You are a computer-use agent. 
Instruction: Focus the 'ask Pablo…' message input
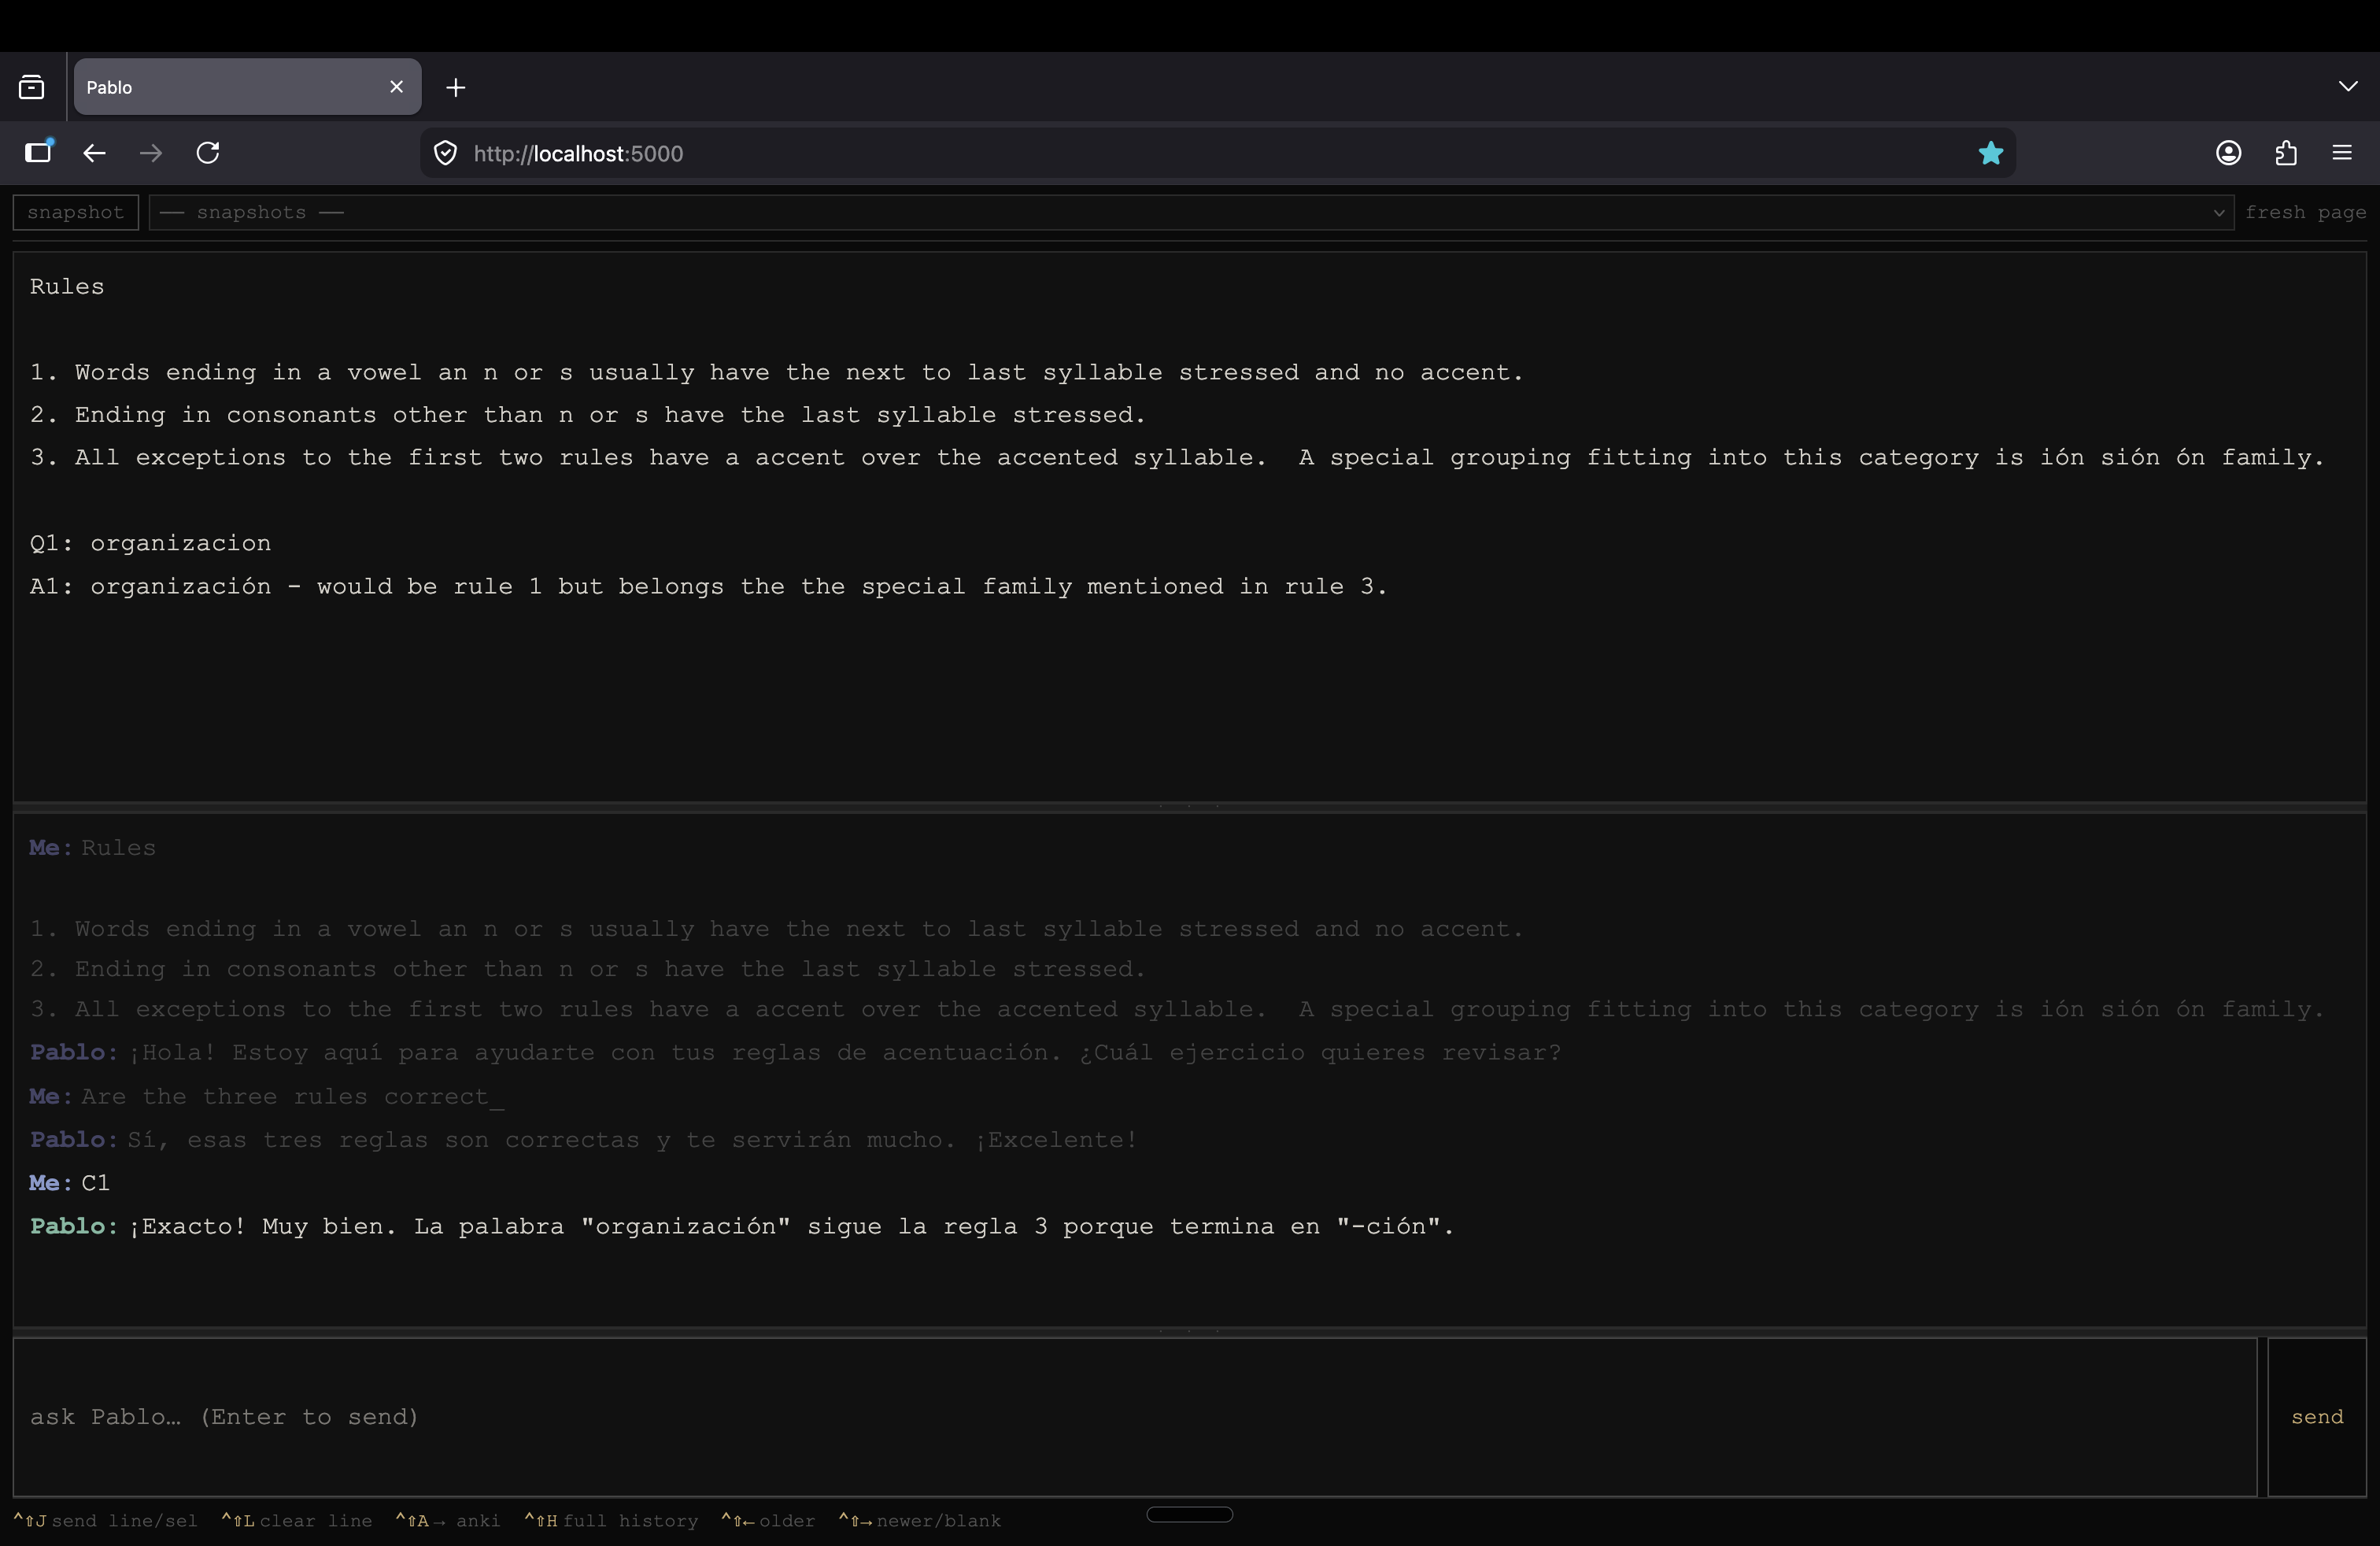click(1134, 1417)
